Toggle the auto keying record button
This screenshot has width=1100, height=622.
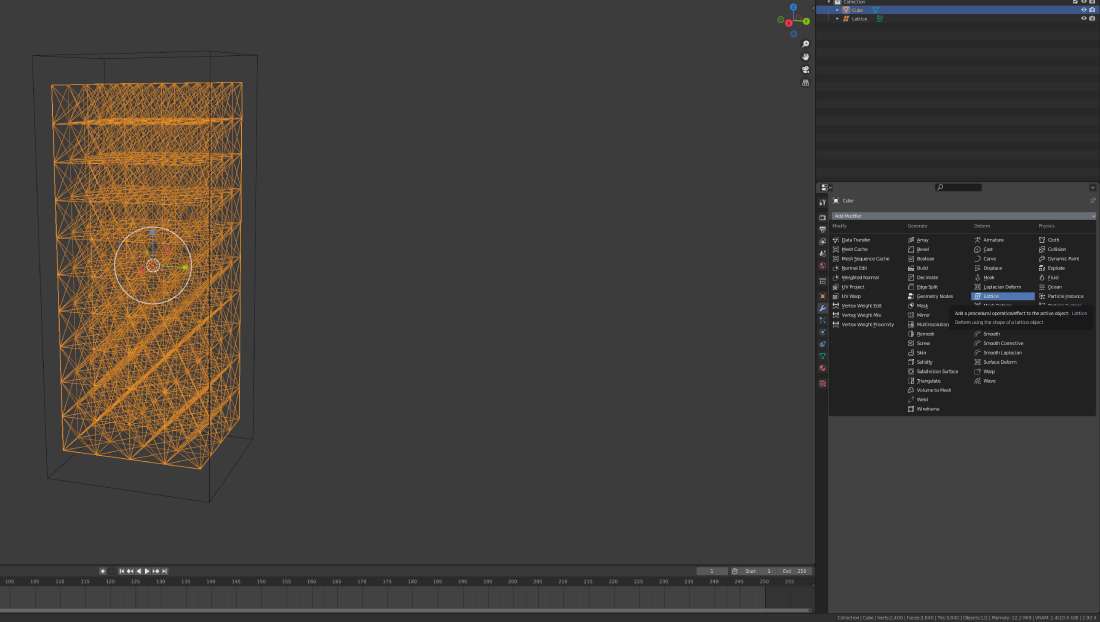pos(102,572)
